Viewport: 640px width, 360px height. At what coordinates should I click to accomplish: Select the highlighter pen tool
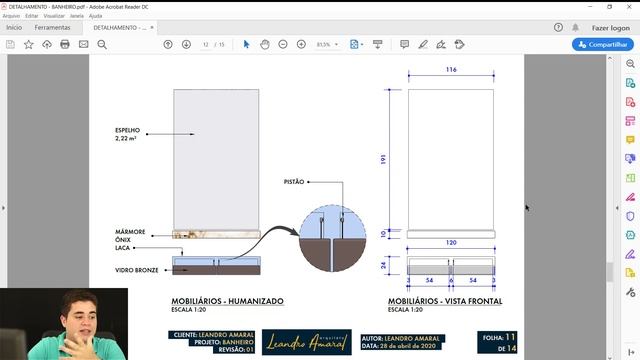click(423, 44)
